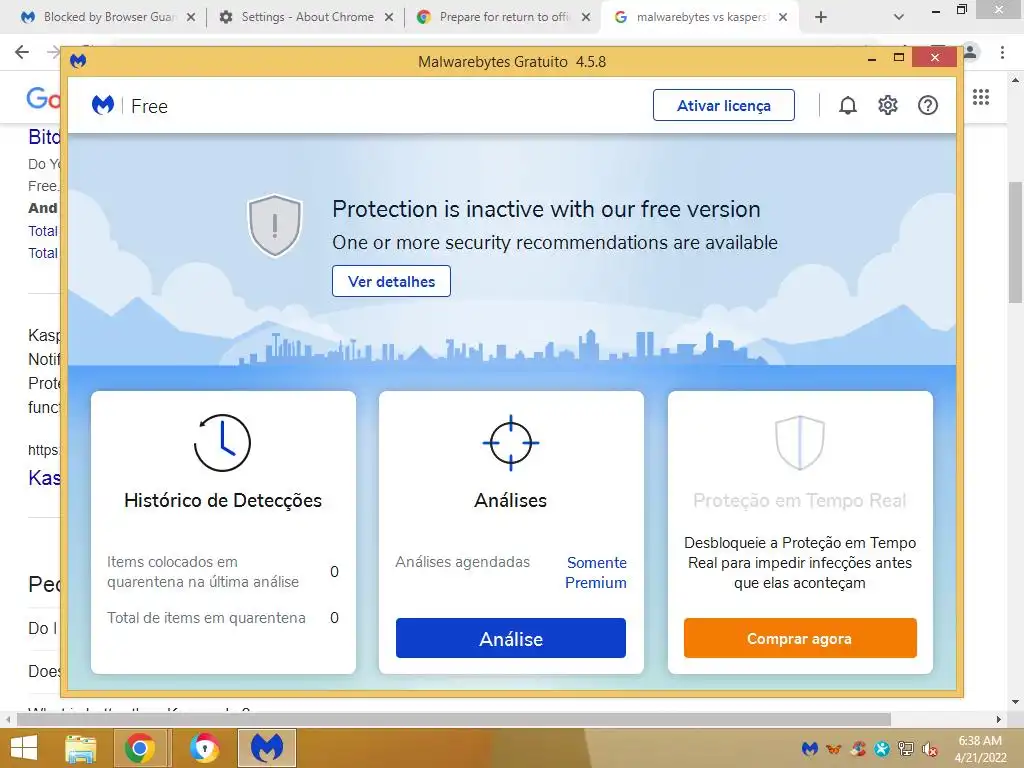The width and height of the screenshot is (1024, 768).
Task: Open a new Chrome tab
Action: (821, 17)
